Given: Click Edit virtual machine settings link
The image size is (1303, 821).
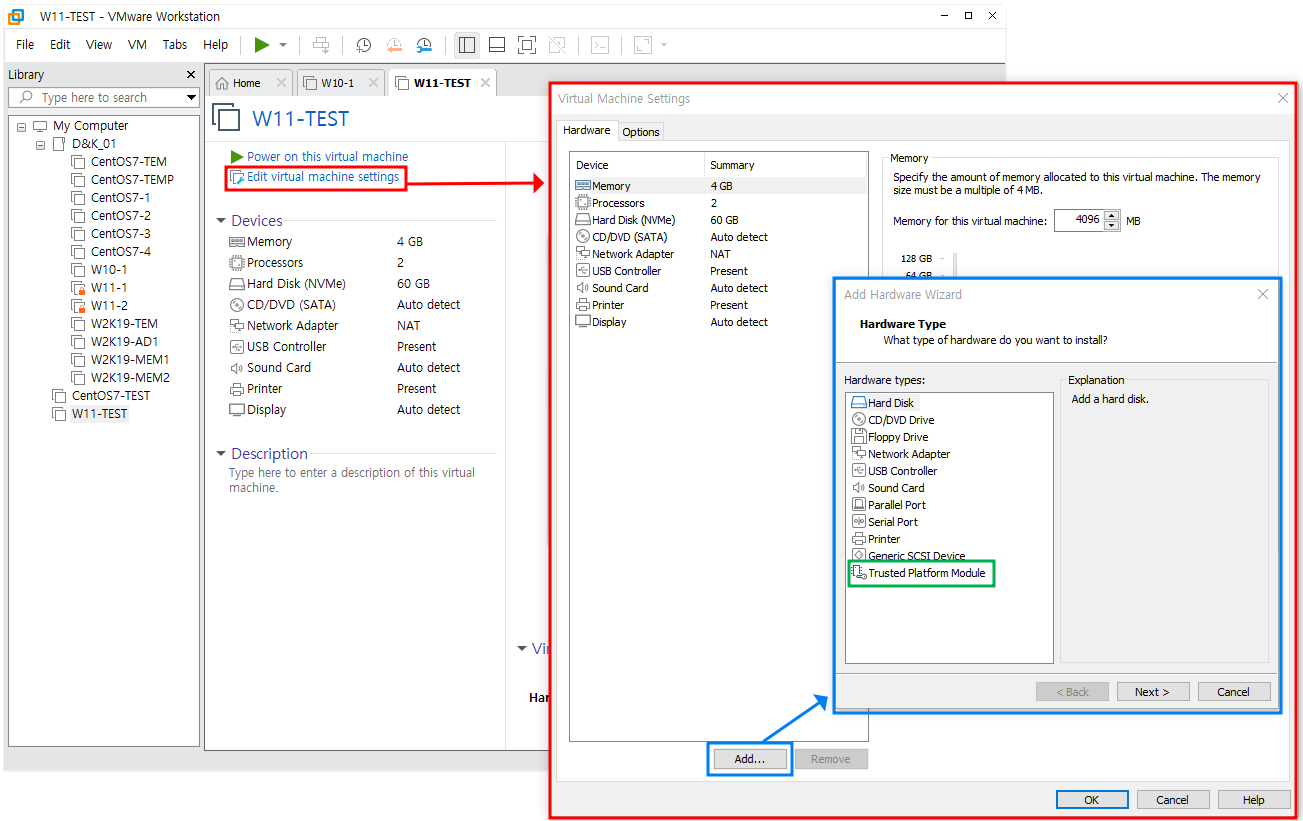Looking at the screenshot, I should 323,177.
